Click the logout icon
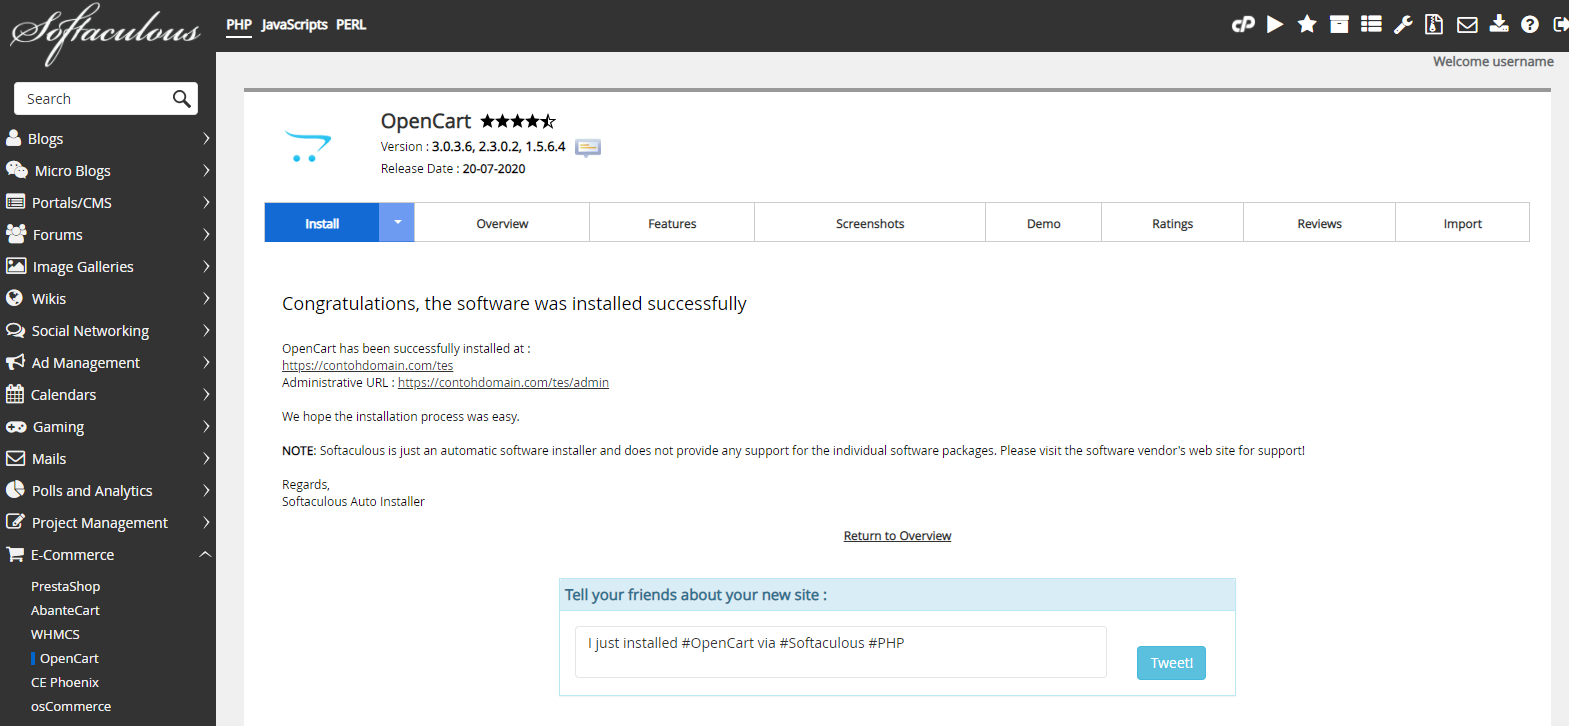1569x726 pixels. 1560,24
